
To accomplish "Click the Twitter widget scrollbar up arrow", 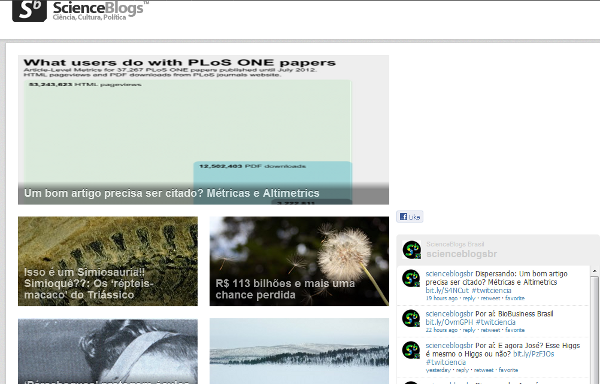I will tap(595, 271).
